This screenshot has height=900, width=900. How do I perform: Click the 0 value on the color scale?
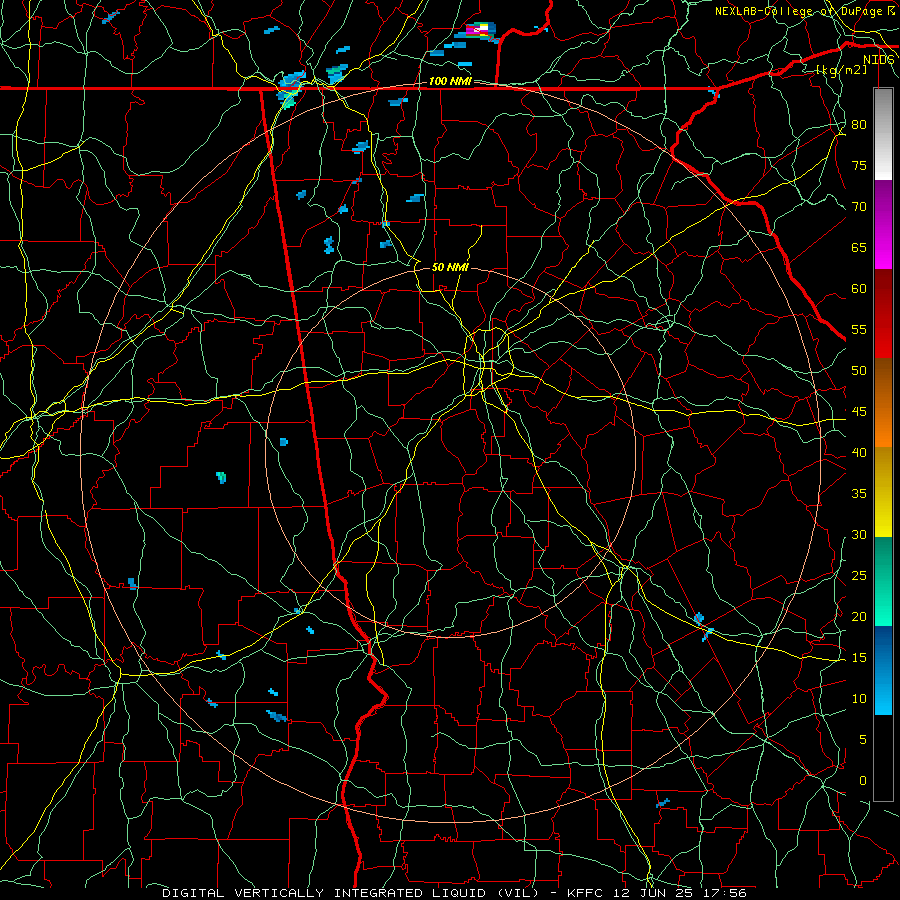point(863,781)
